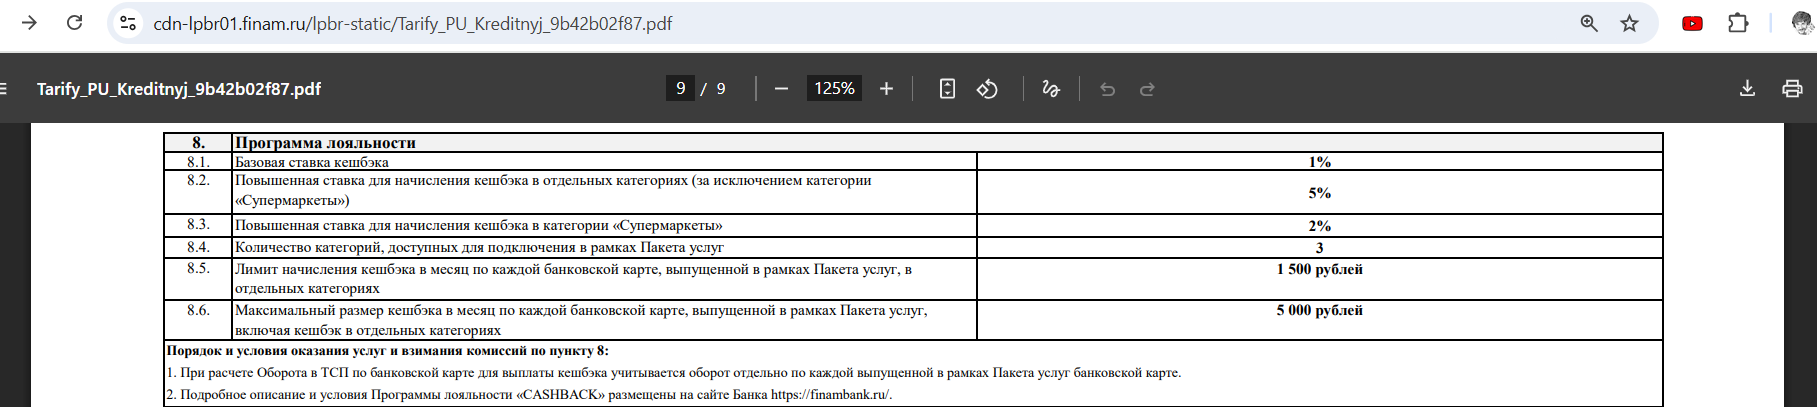Zoom out the PDF document
Screen dimensions: 1817x407
(x=781, y=89)
